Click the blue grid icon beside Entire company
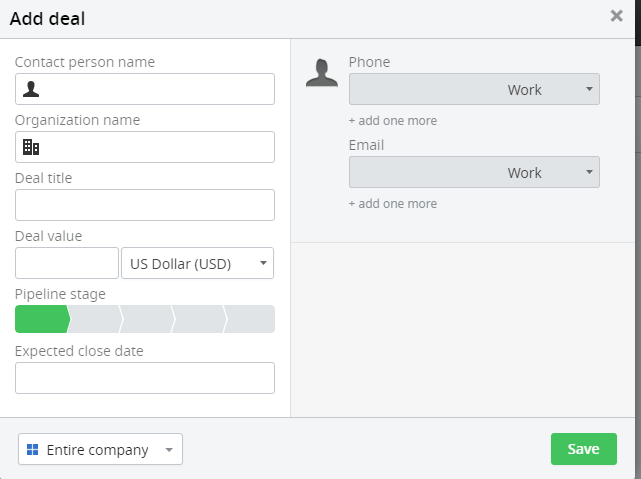The width and height of the screenshot is (641, 479). click(32, 449)
